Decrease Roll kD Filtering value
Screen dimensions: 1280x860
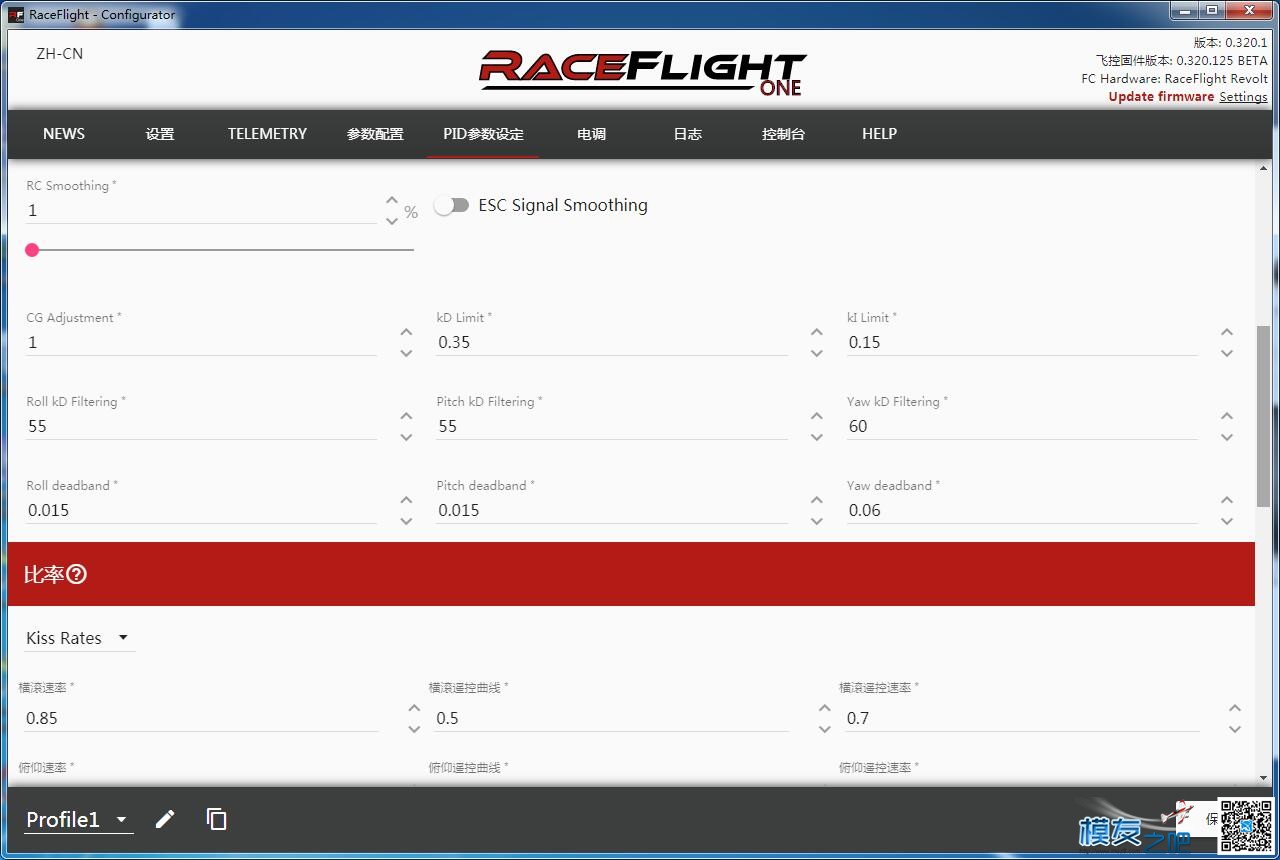406,436
